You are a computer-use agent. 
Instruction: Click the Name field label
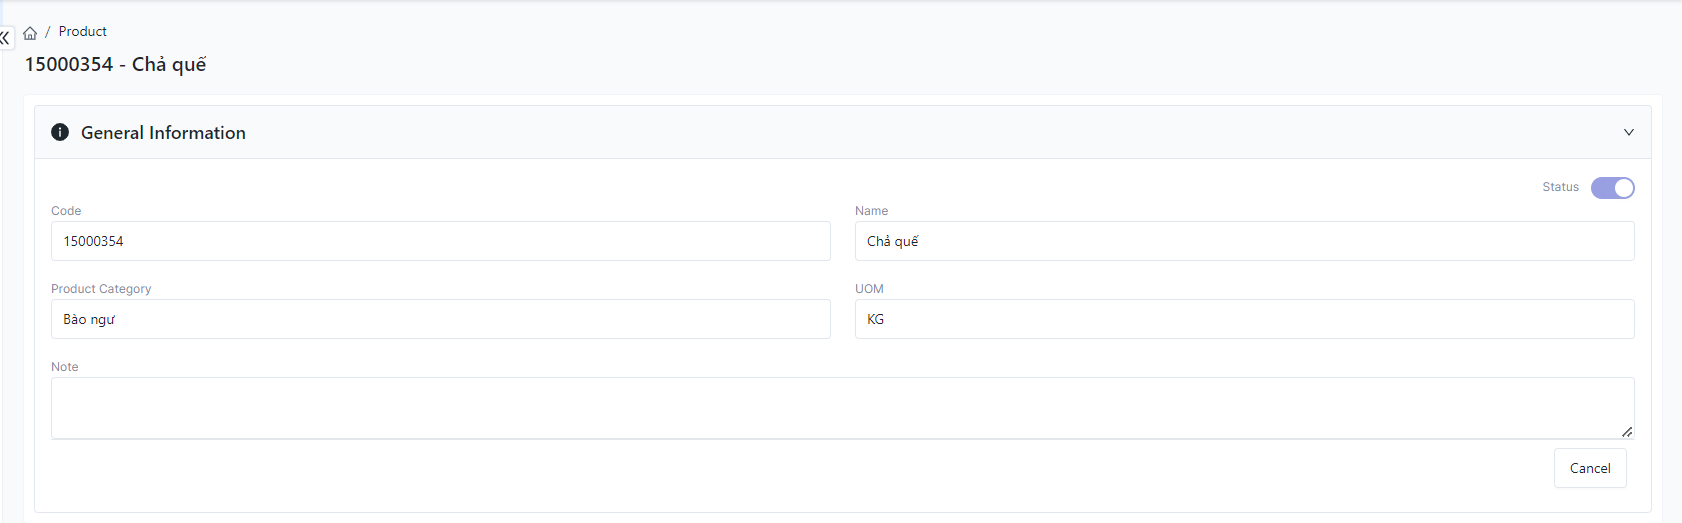coord(871,211)
